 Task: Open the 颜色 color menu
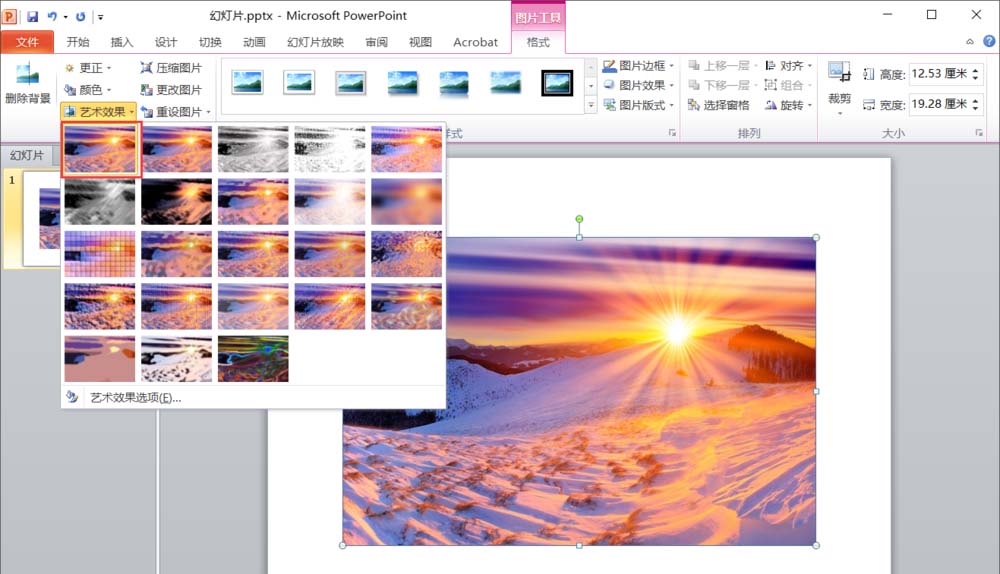coord(88,90)
